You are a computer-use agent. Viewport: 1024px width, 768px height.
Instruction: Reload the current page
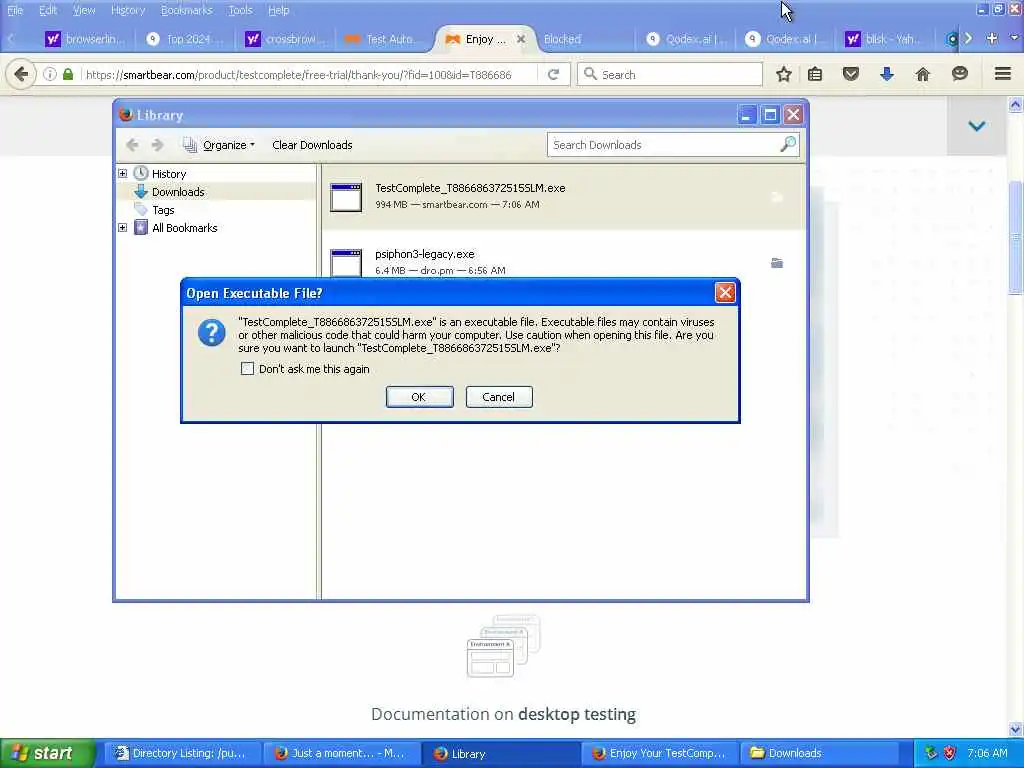pos(554,74)
